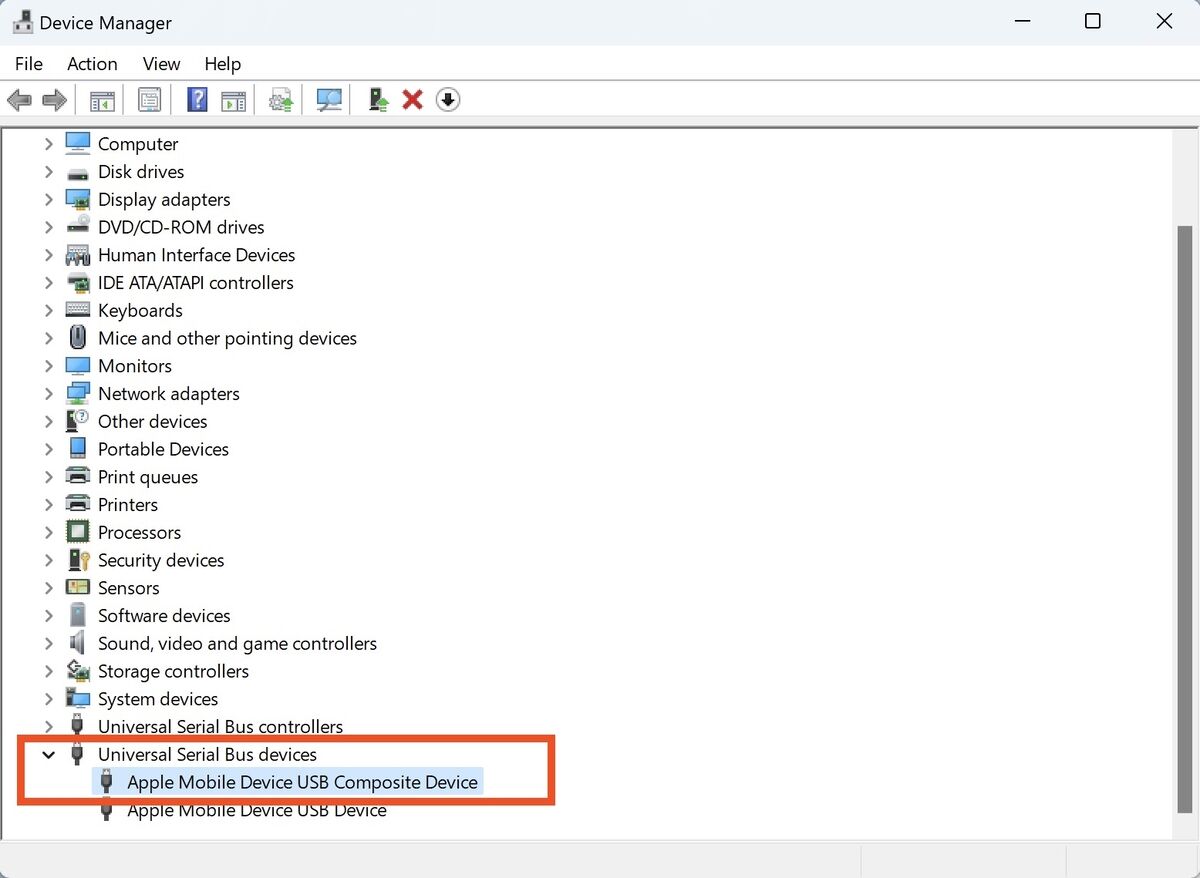Expand the Disk drives chevron

click(48, 172)
